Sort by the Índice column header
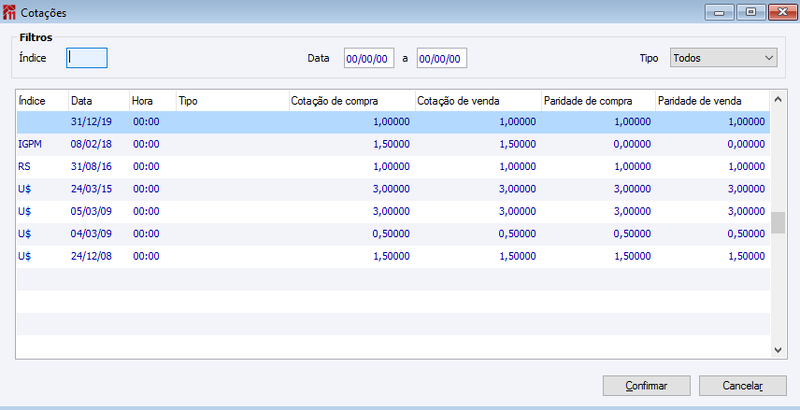The width and height of the screenshot is (800, 410). click(42, 101)
